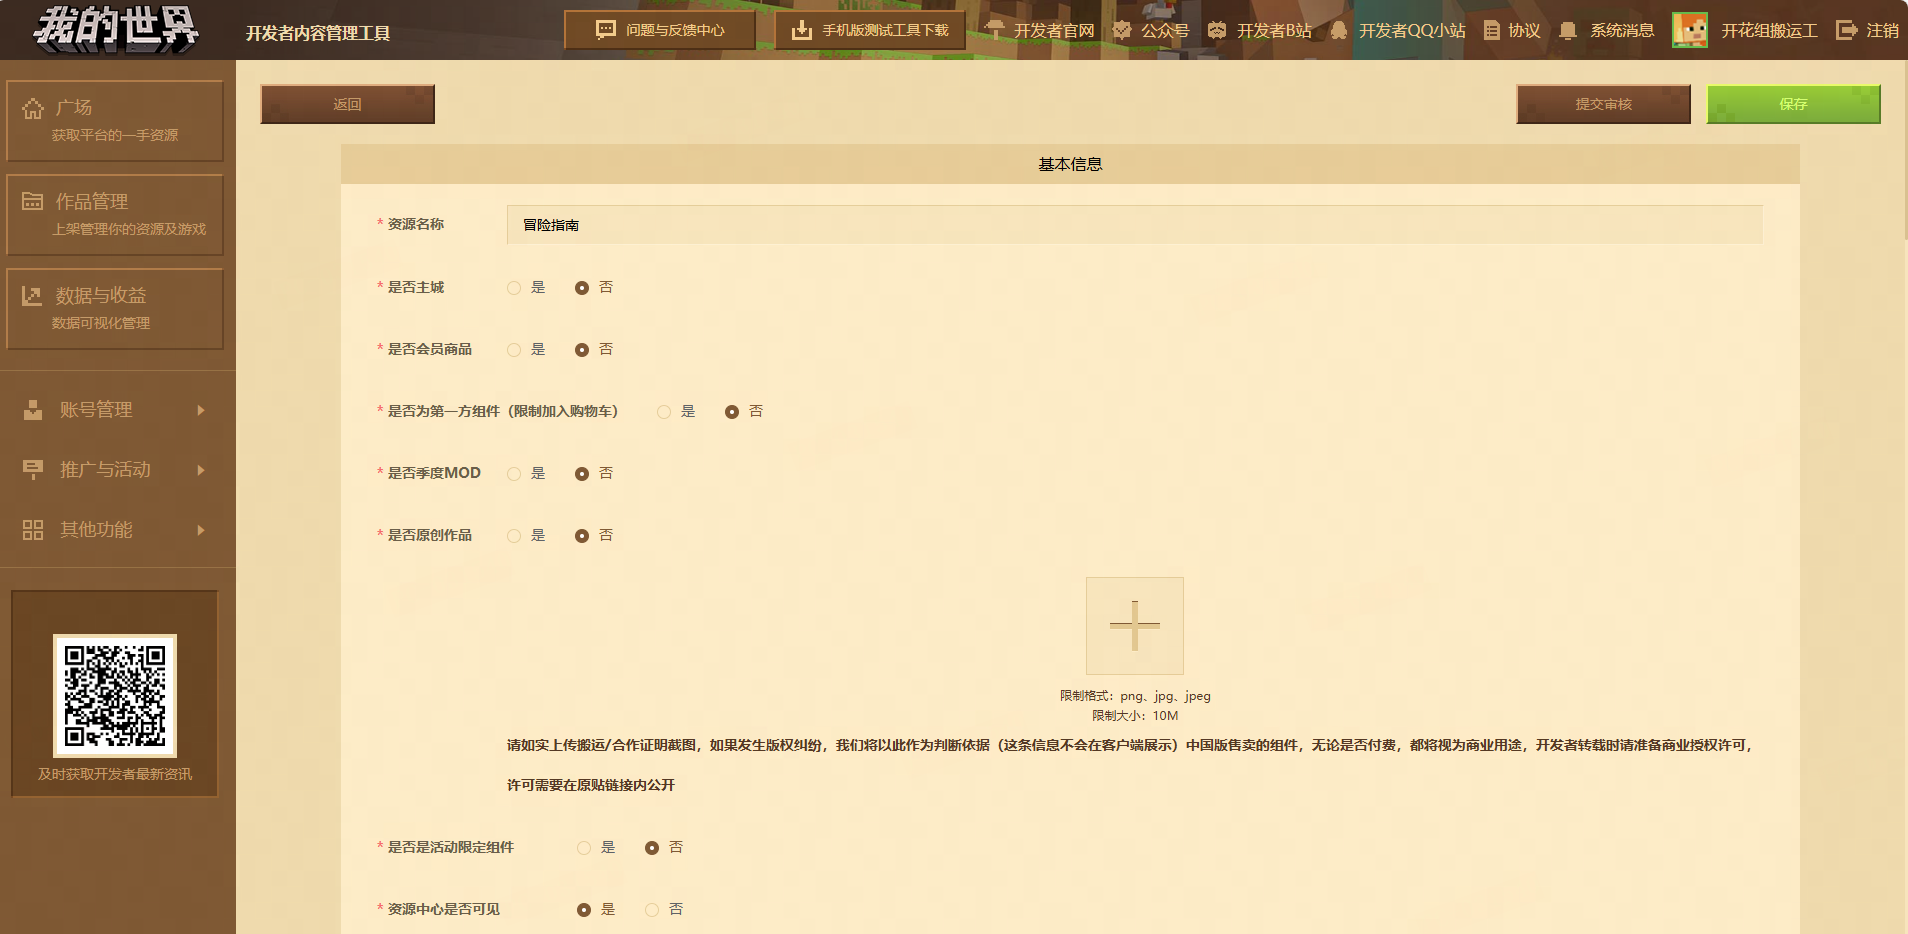Image resolution: width=1908 pixels, height=934 pixels.
Task: Click the 问题与反馈中心 chat icon
Action: coord(605,30)
